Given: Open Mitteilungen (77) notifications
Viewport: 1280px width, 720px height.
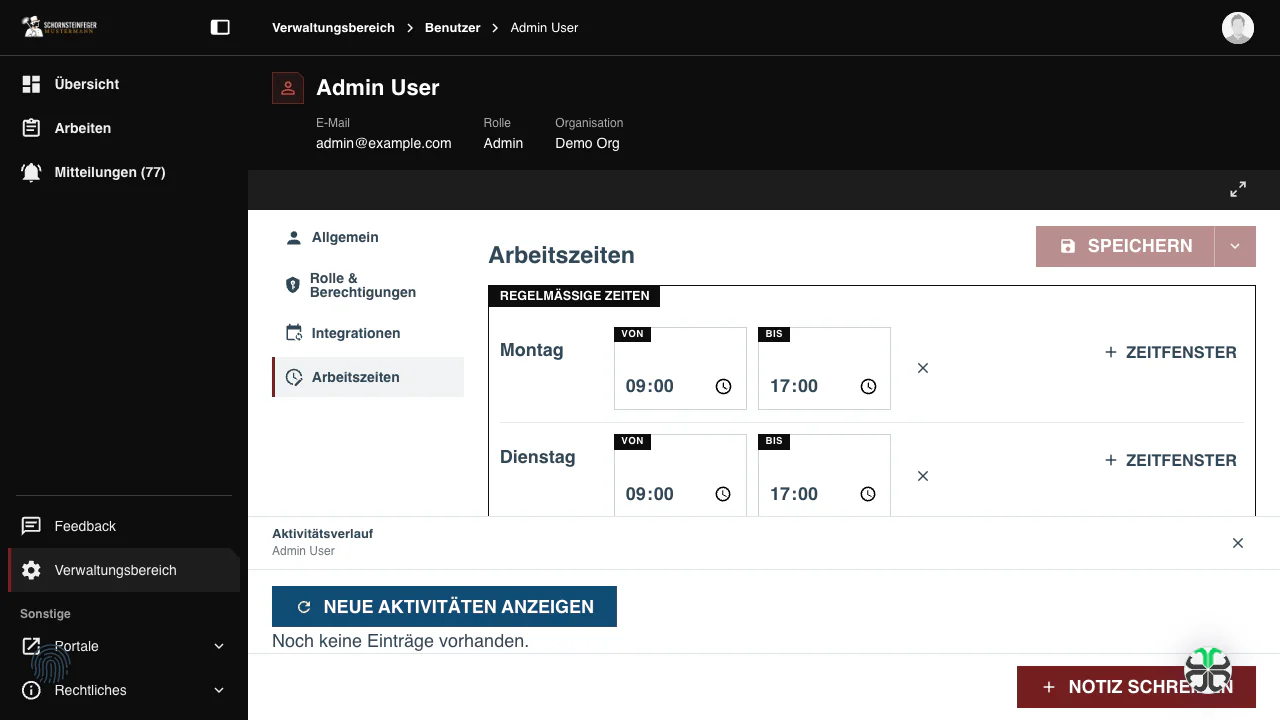Looking at the screenshot, I should (124, 172).
